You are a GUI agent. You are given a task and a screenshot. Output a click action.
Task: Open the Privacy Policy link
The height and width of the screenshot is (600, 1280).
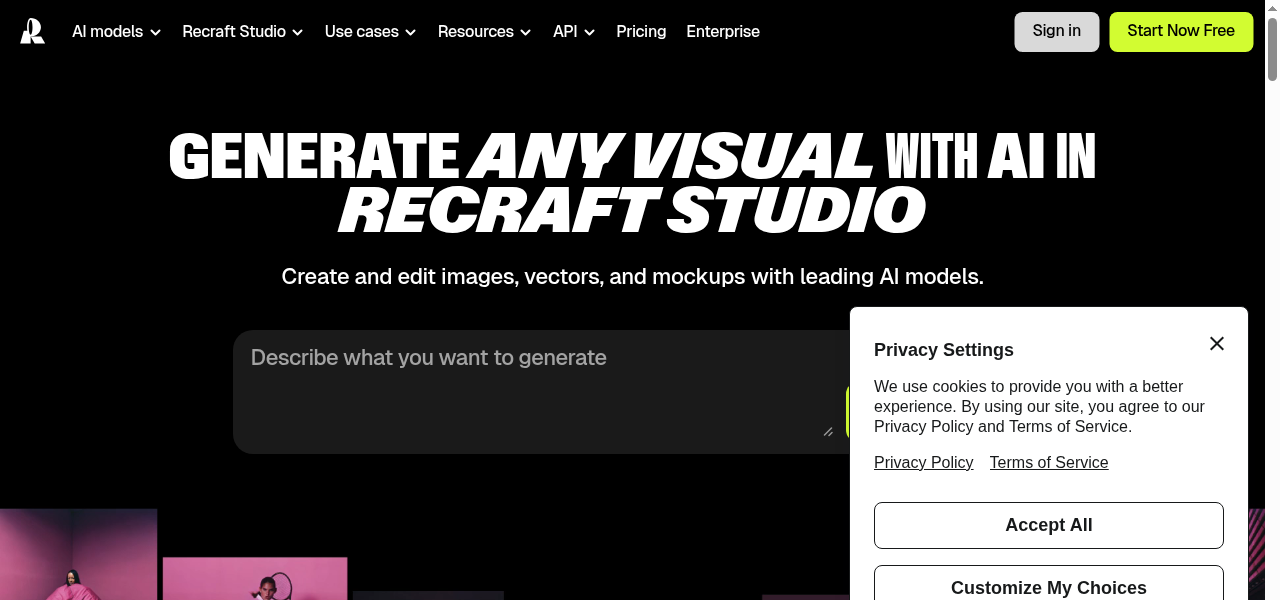[923, 462]
